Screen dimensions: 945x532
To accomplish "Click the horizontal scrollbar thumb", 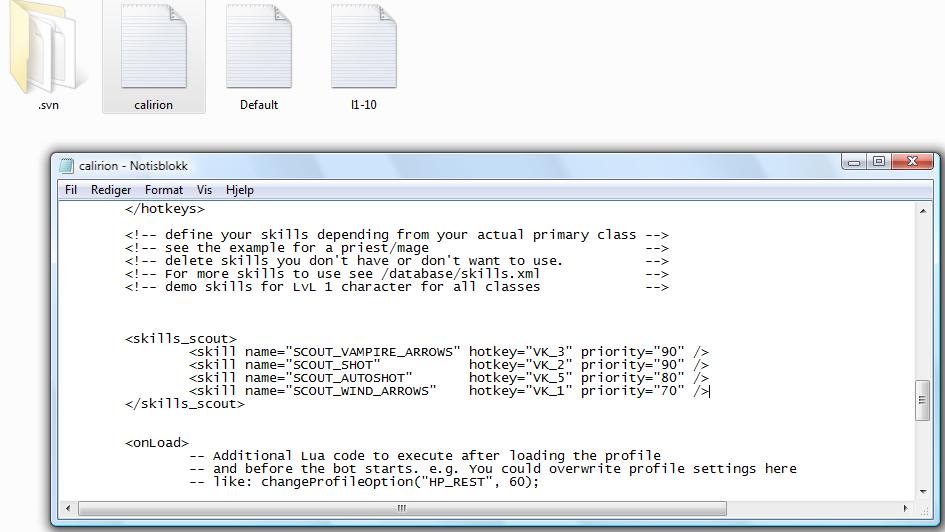I will pyautogui.click(x=402, y=508).
